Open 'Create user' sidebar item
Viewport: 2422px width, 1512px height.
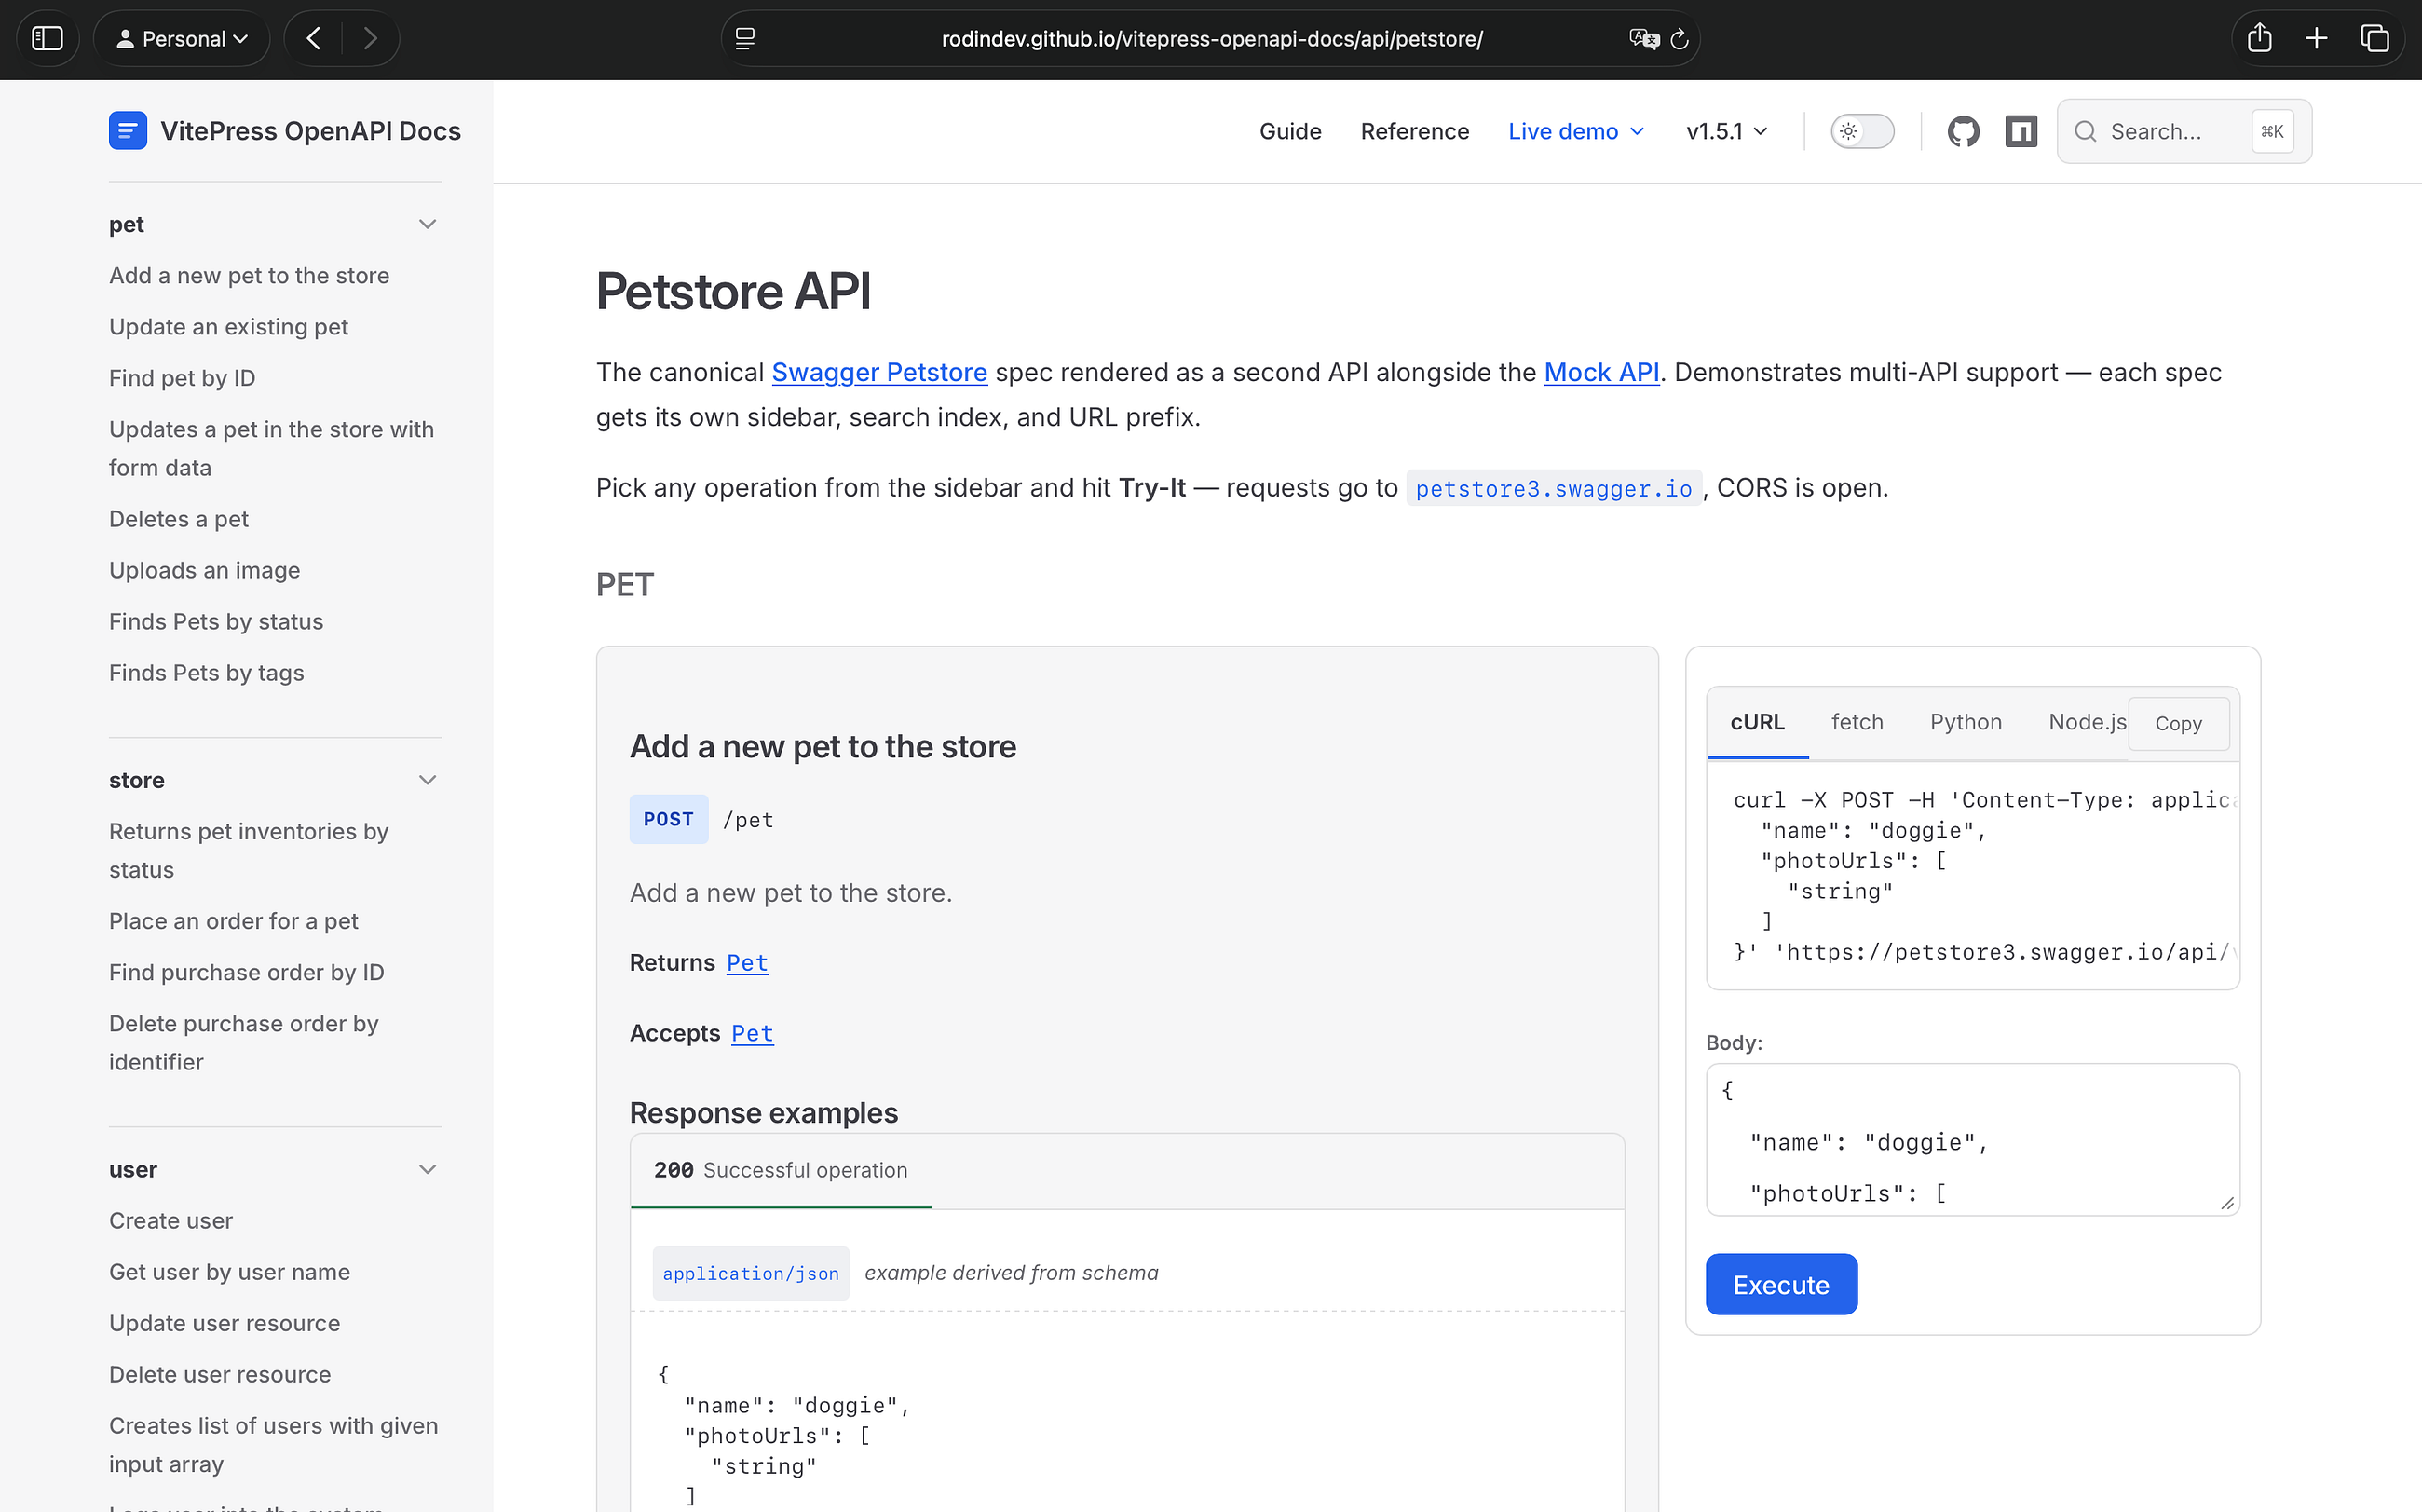[171, 1220]
